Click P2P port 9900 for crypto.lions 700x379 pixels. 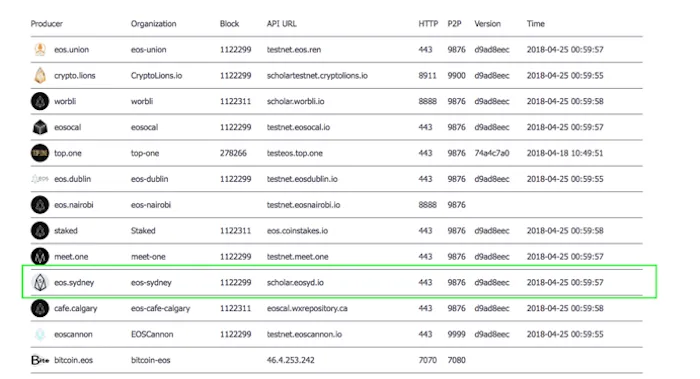[x=456, y=75]
